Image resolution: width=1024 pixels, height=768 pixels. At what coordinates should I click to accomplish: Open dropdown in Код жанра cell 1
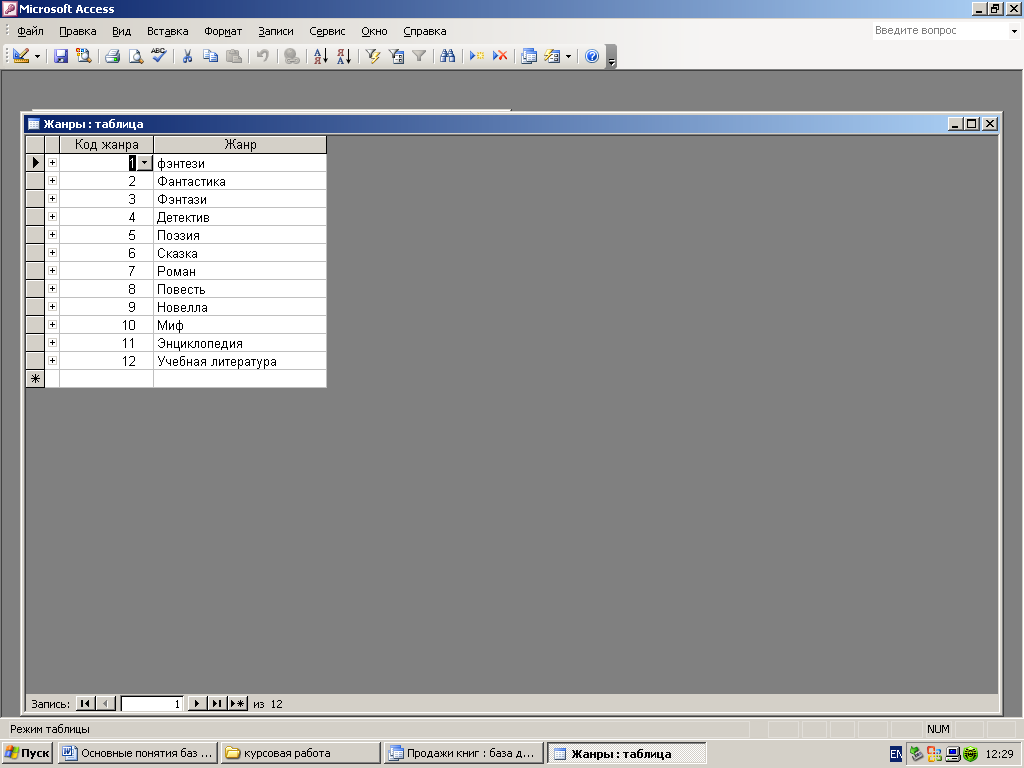[145, 163]
